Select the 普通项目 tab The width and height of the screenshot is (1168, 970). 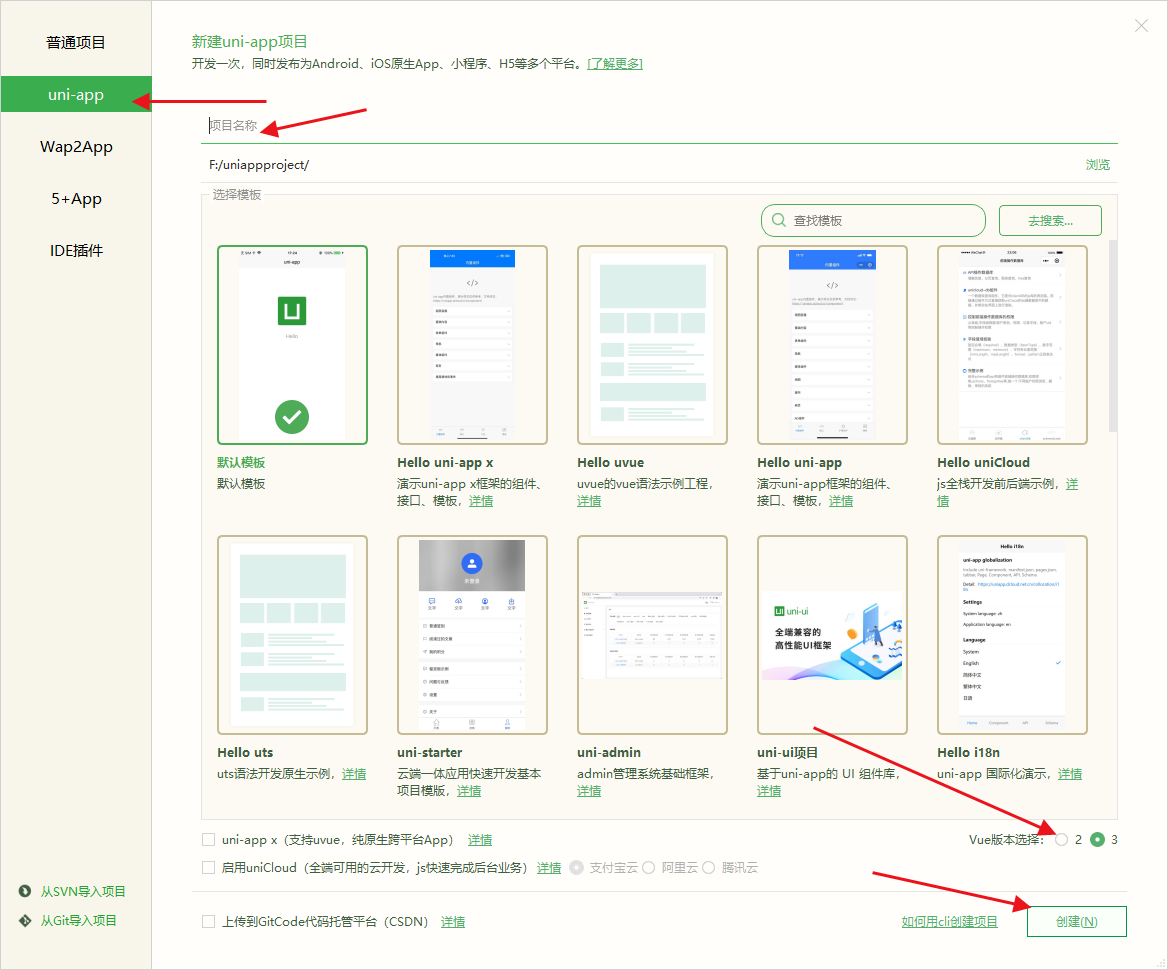(x=76, y=42)
